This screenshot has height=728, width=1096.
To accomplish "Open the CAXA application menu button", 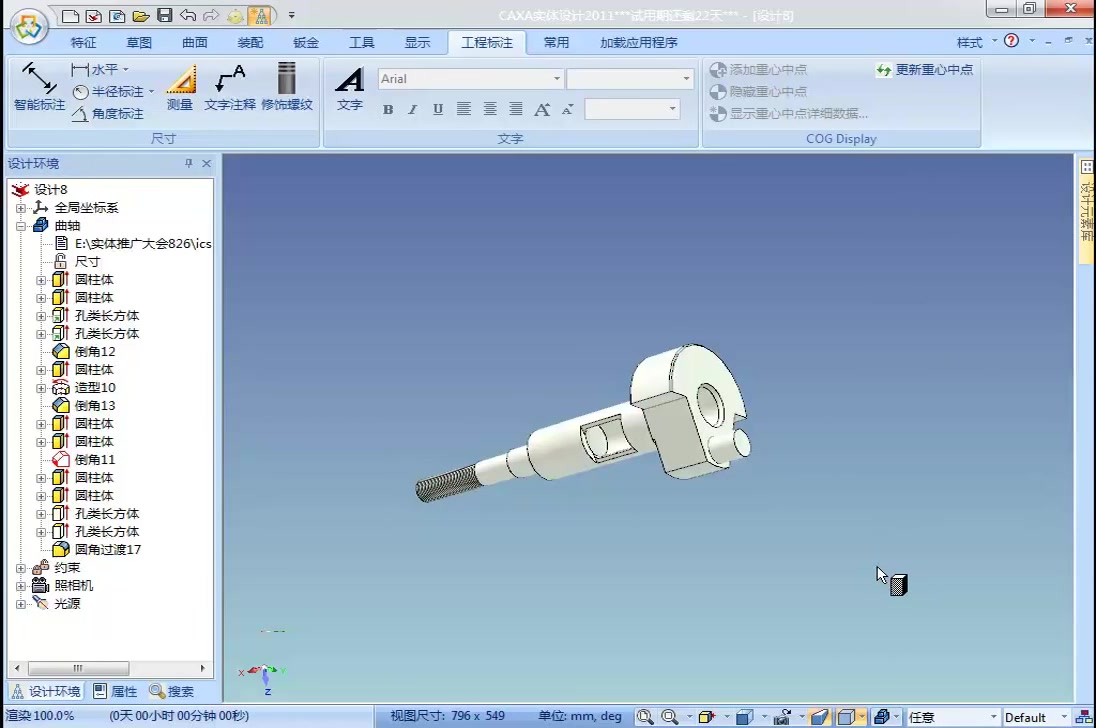I will [x=29, y=27].
